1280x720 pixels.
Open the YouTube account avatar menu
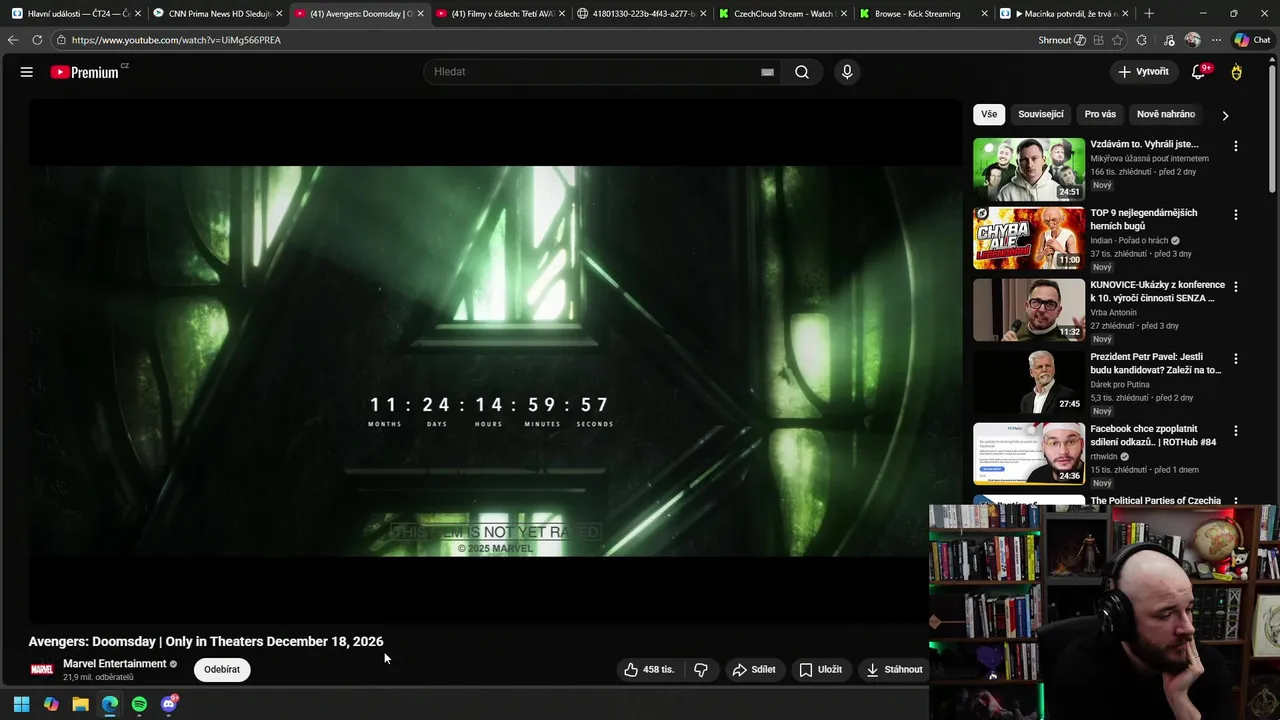[x=1237, y=72]
